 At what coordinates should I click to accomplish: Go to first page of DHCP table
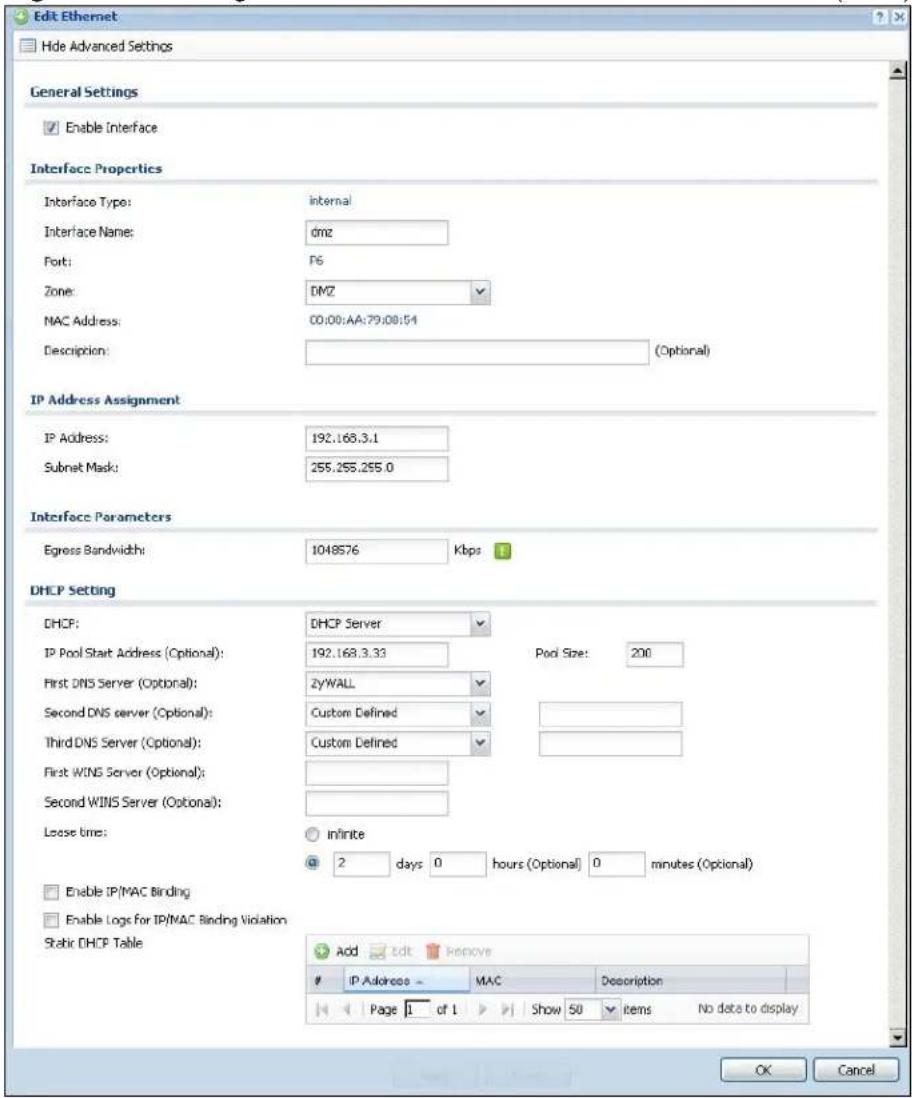click(x=322, y=1010)
